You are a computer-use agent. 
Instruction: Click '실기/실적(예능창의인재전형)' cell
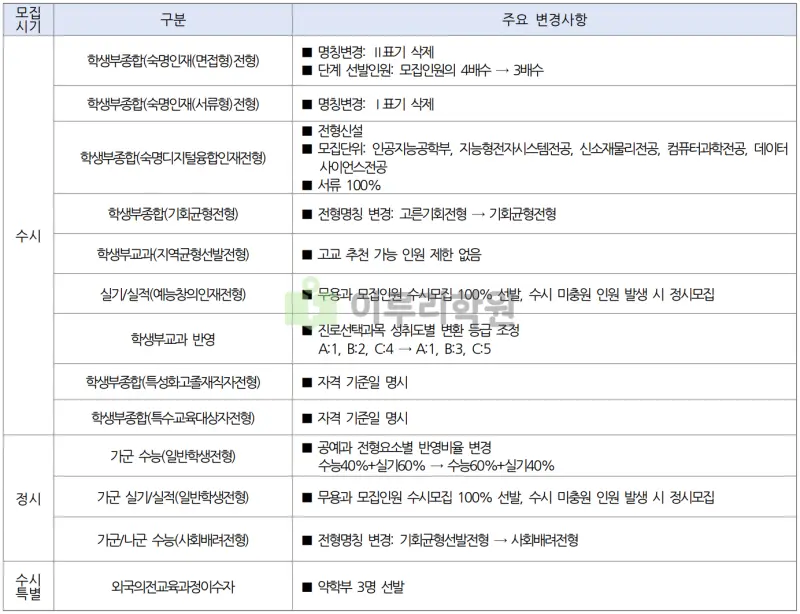(173, 294)
